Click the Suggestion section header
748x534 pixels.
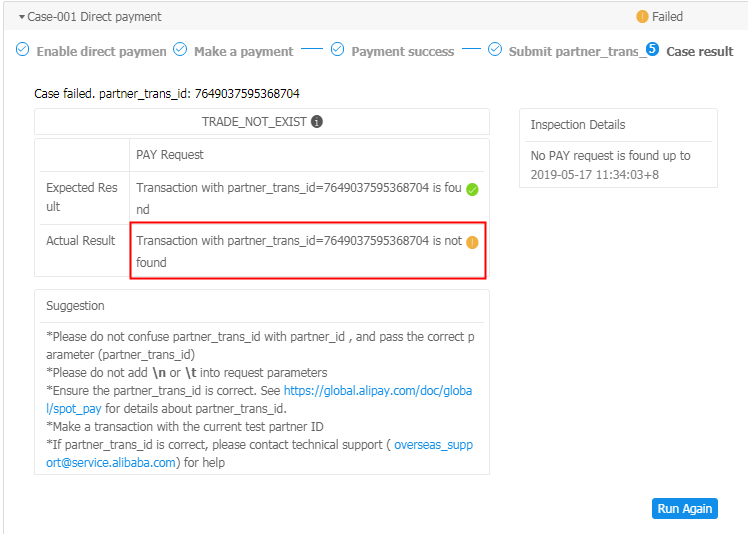75,306
